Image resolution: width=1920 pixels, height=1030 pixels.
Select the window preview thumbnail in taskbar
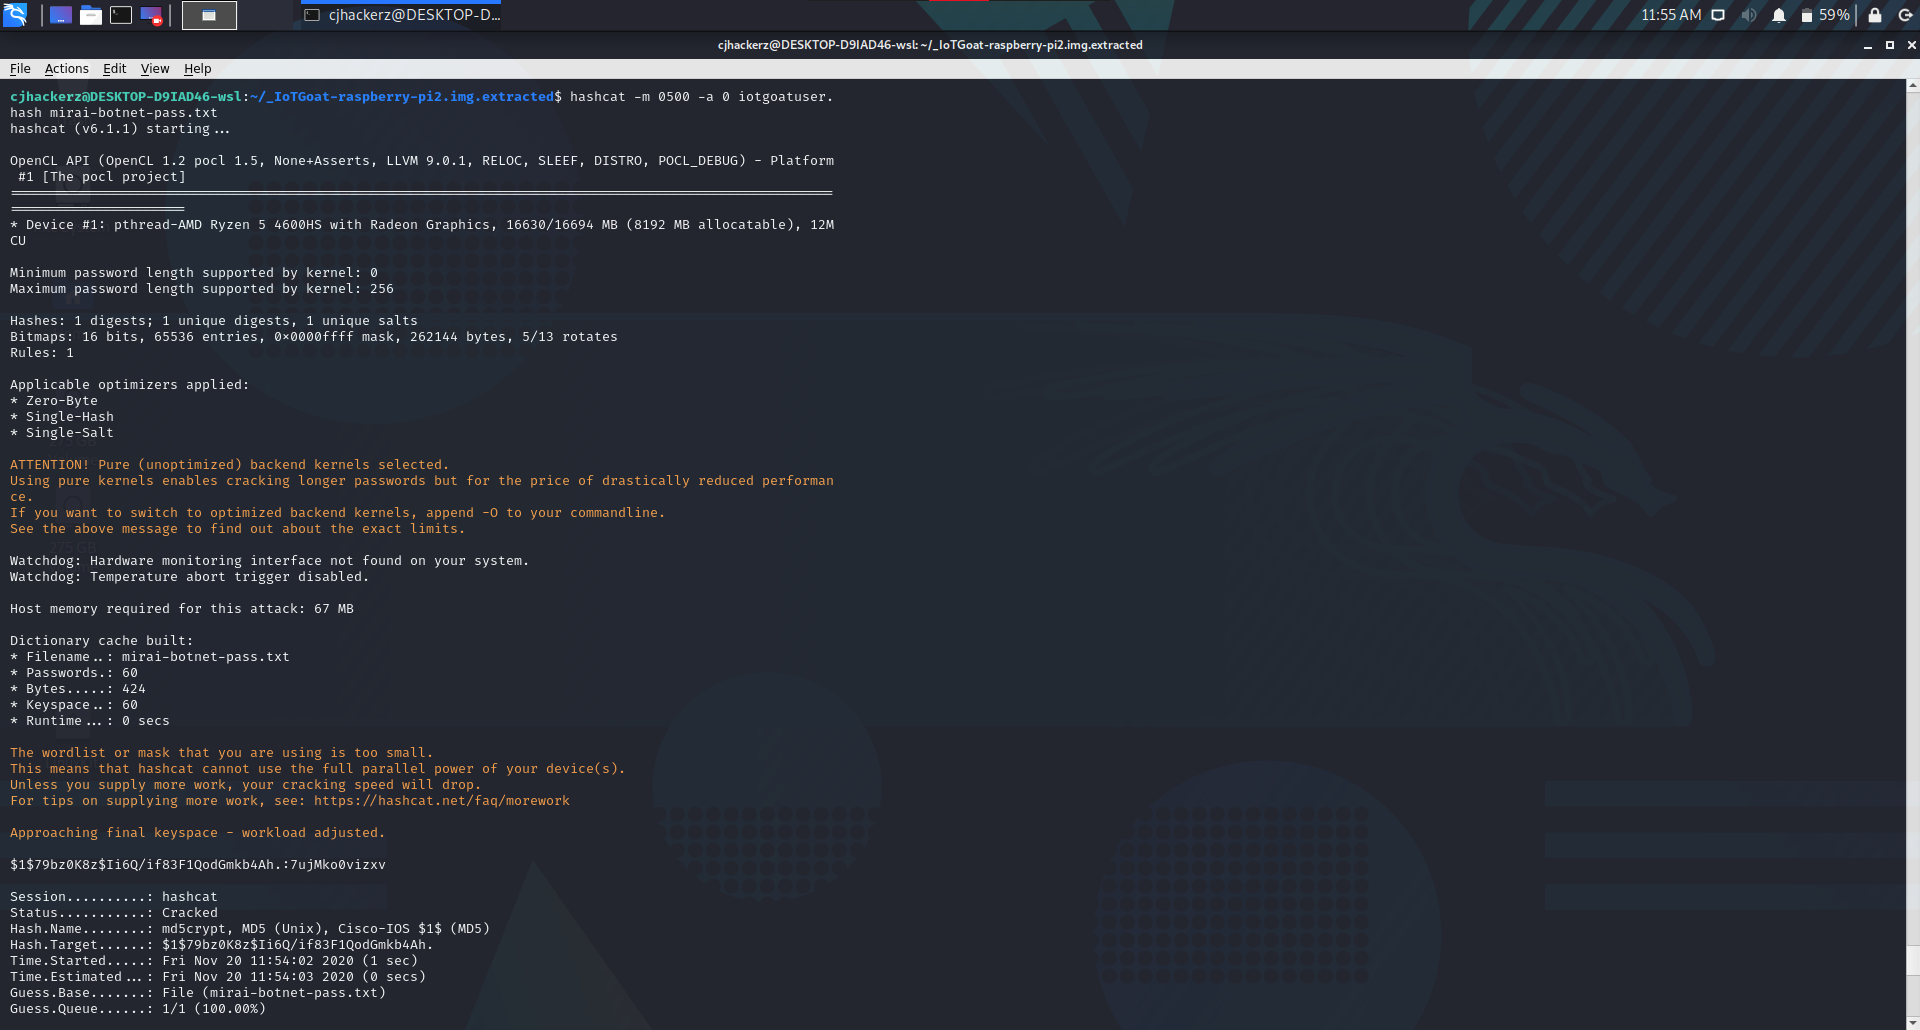tap(209, 15)
